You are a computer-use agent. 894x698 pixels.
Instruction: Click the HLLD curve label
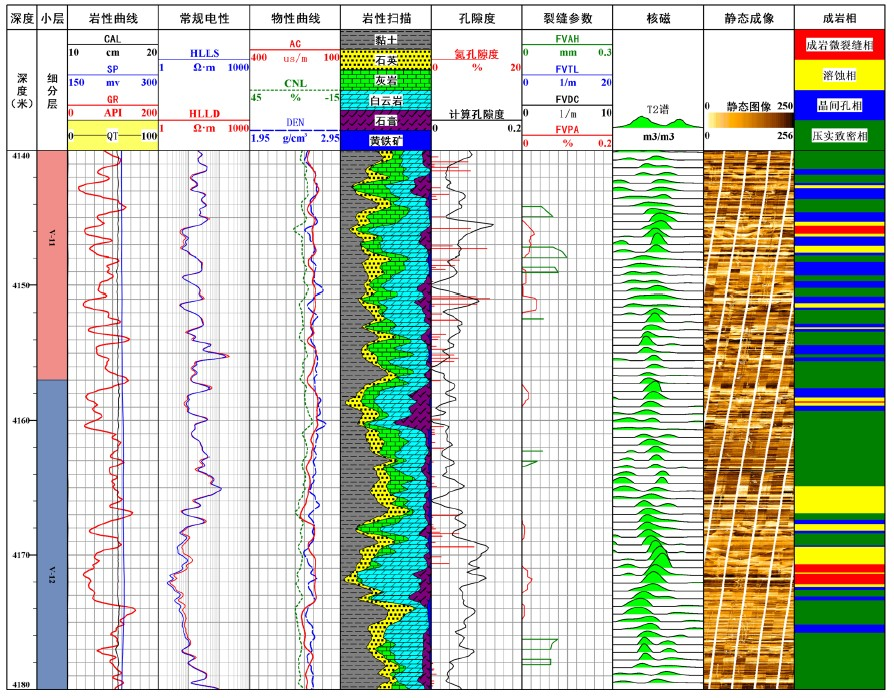click(x=203, y=114)
